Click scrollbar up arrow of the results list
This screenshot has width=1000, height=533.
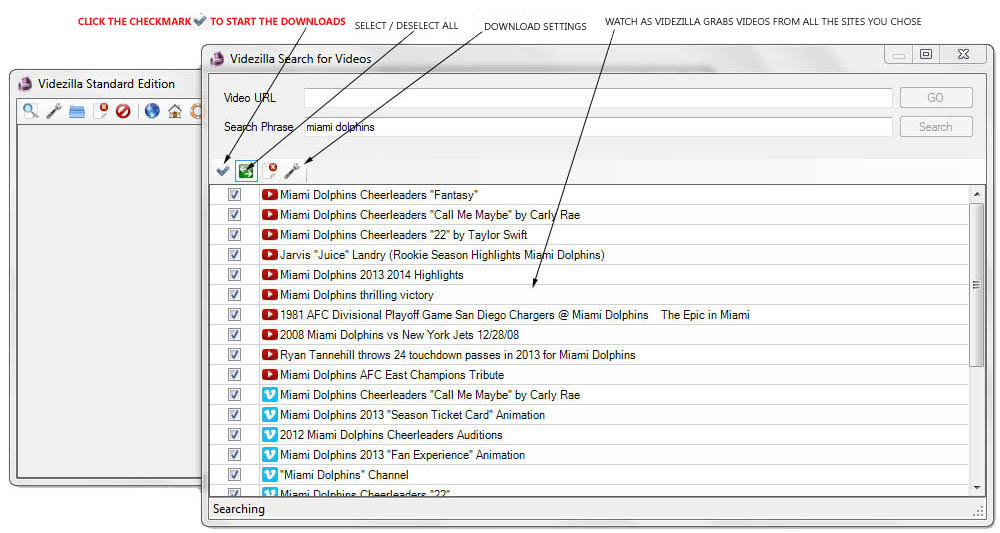pyautogui.click(x=976, y=194)
